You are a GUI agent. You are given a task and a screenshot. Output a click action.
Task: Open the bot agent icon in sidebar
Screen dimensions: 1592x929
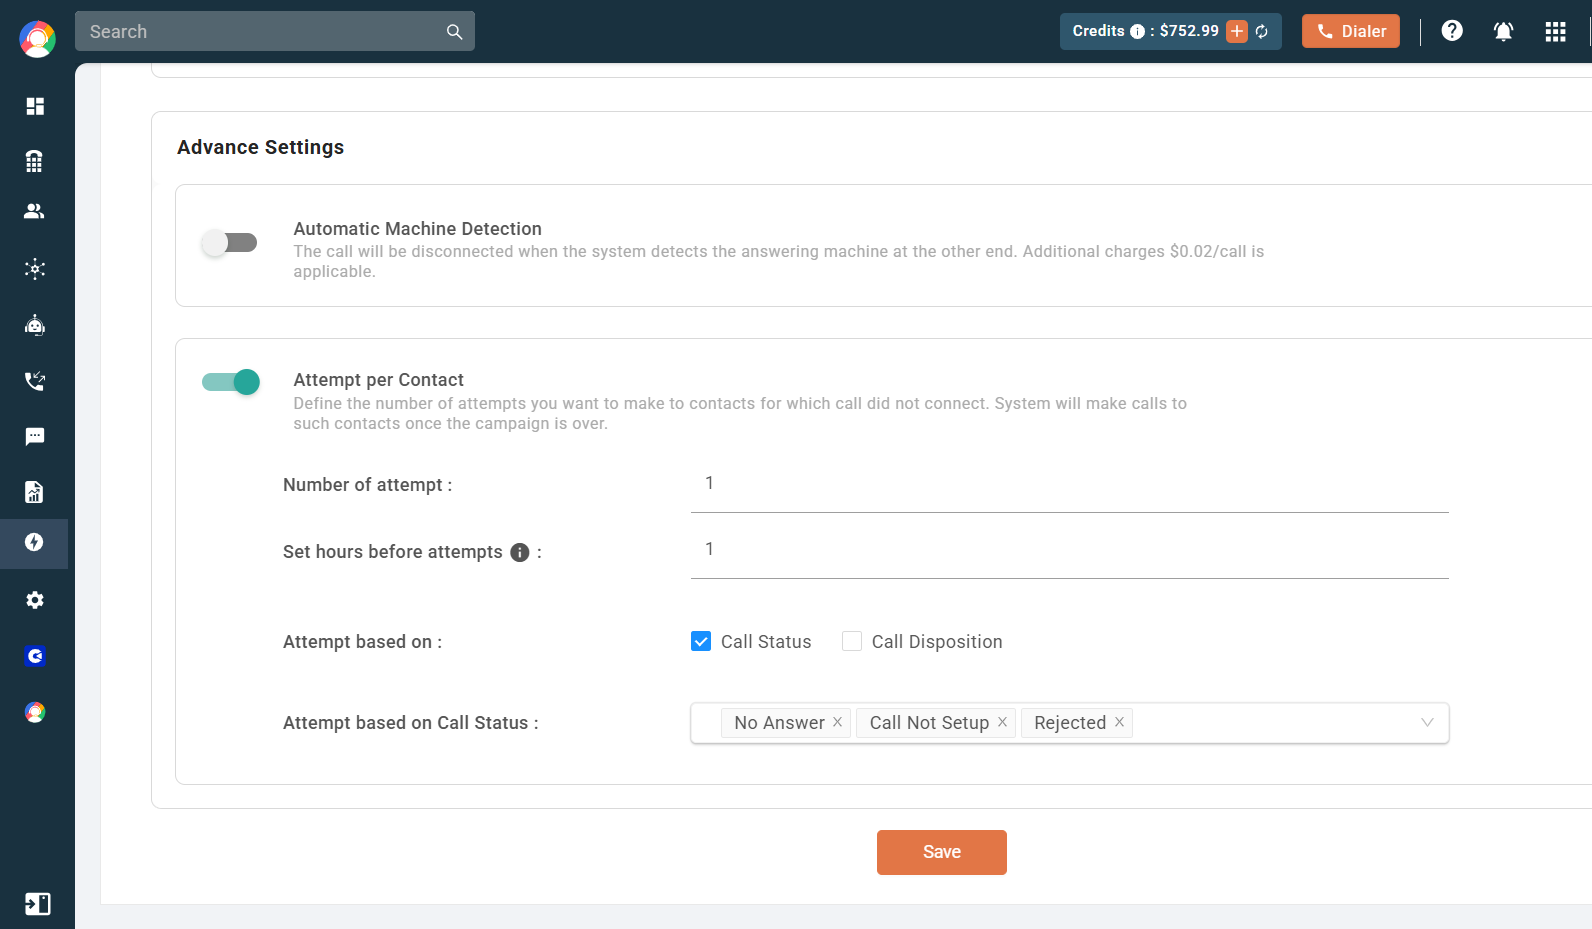pyautogui.click(x=35, y=325)
